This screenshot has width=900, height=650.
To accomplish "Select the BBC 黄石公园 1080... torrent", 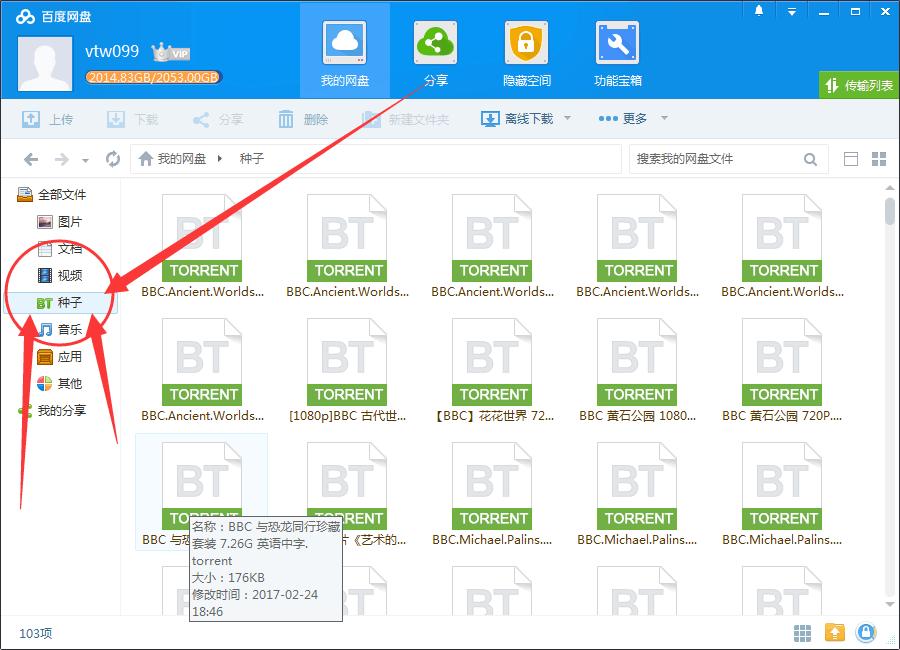I will click(637, 371).
